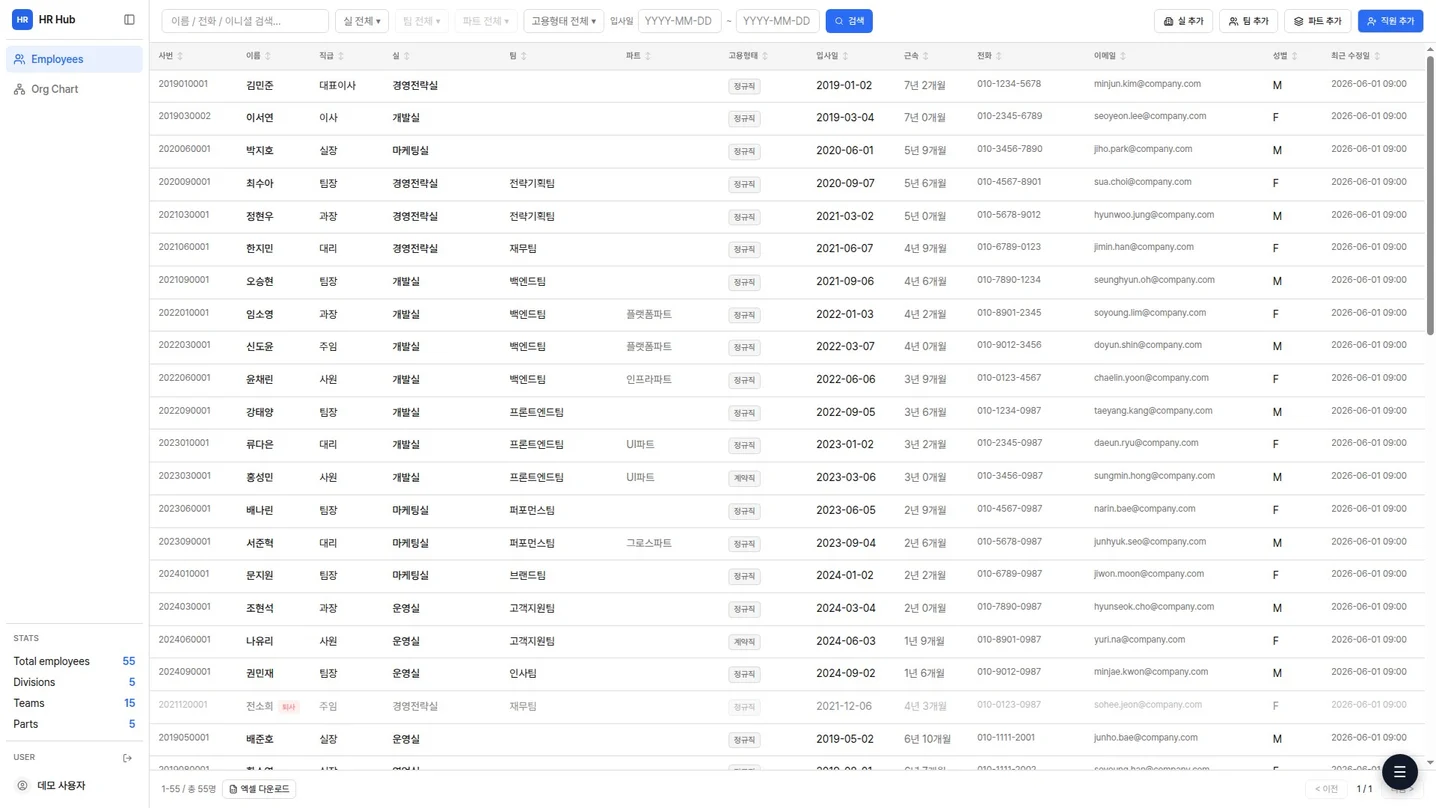Download the list via 엑셀 다운로드
Viewport: 1436px width, 808px height.
pos(259,789)
